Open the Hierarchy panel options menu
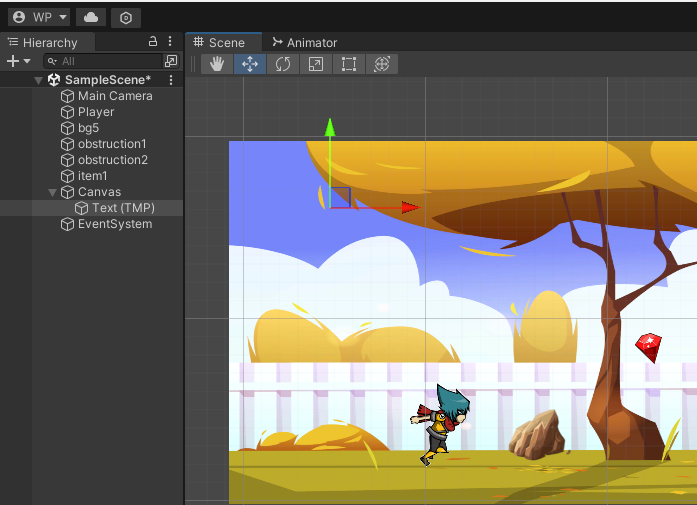697x505 pixels. 170,42
